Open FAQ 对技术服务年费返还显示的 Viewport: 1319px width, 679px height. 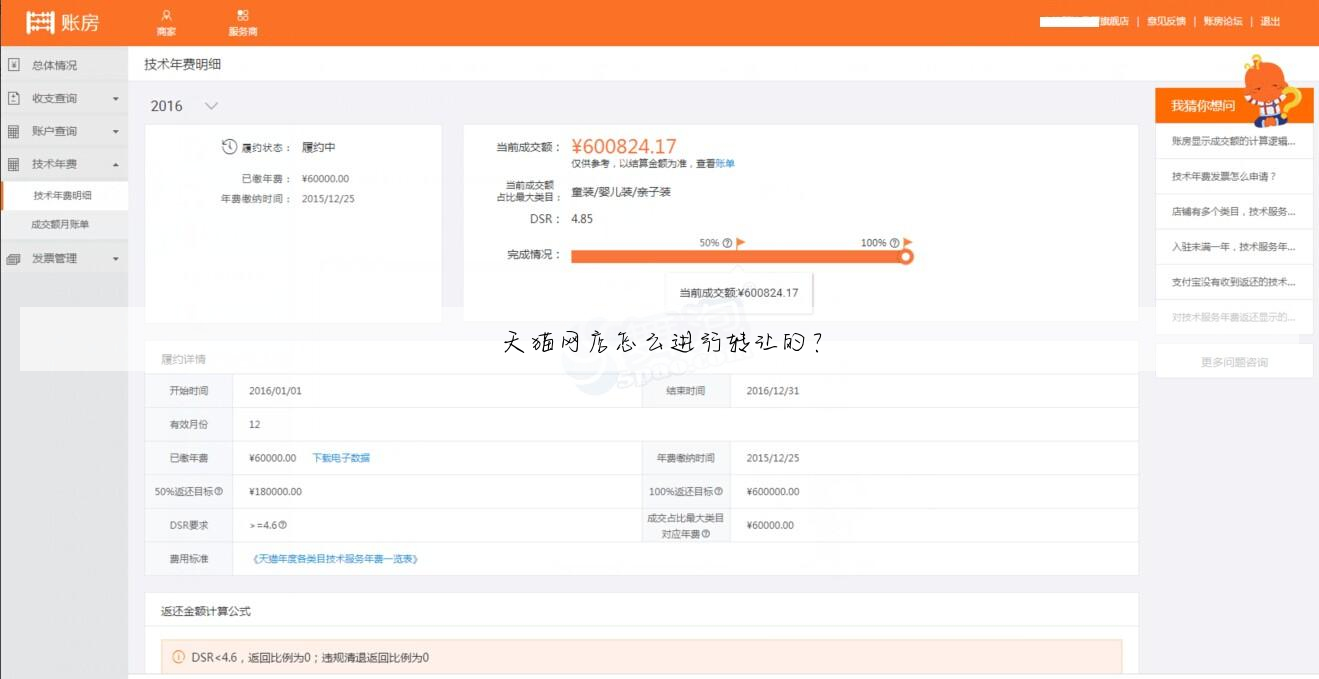pyautogui.click(x=1234, y=317)
